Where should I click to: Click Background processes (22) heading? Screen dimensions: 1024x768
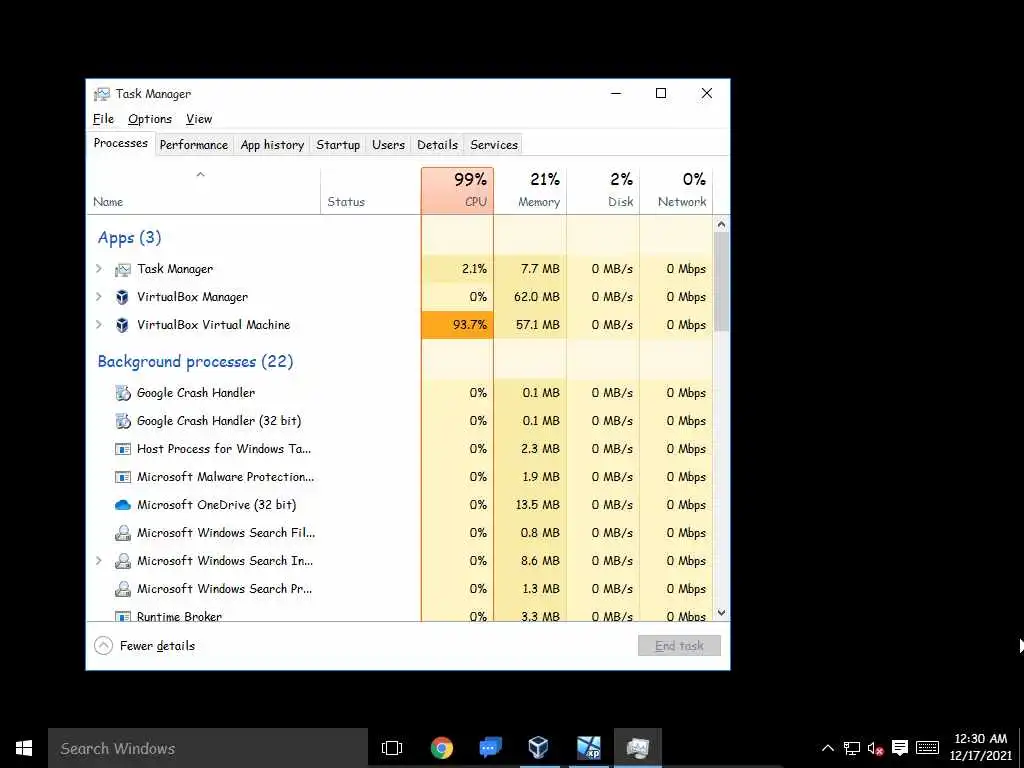click(x=195, y=362)
